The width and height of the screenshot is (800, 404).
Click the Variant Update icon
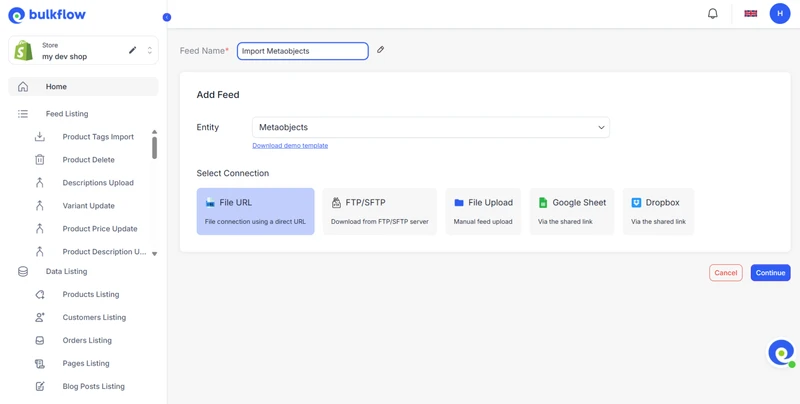click(x=40, y=206)
